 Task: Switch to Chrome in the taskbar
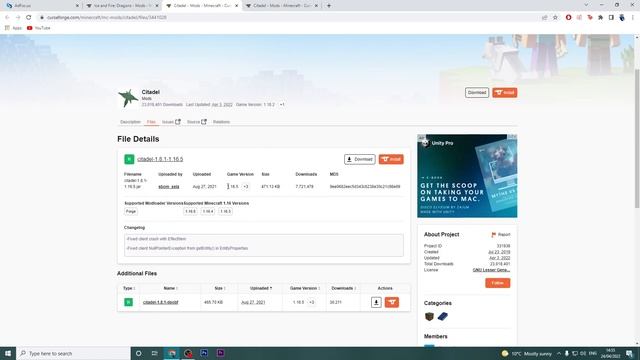click(x=172, y=353)
